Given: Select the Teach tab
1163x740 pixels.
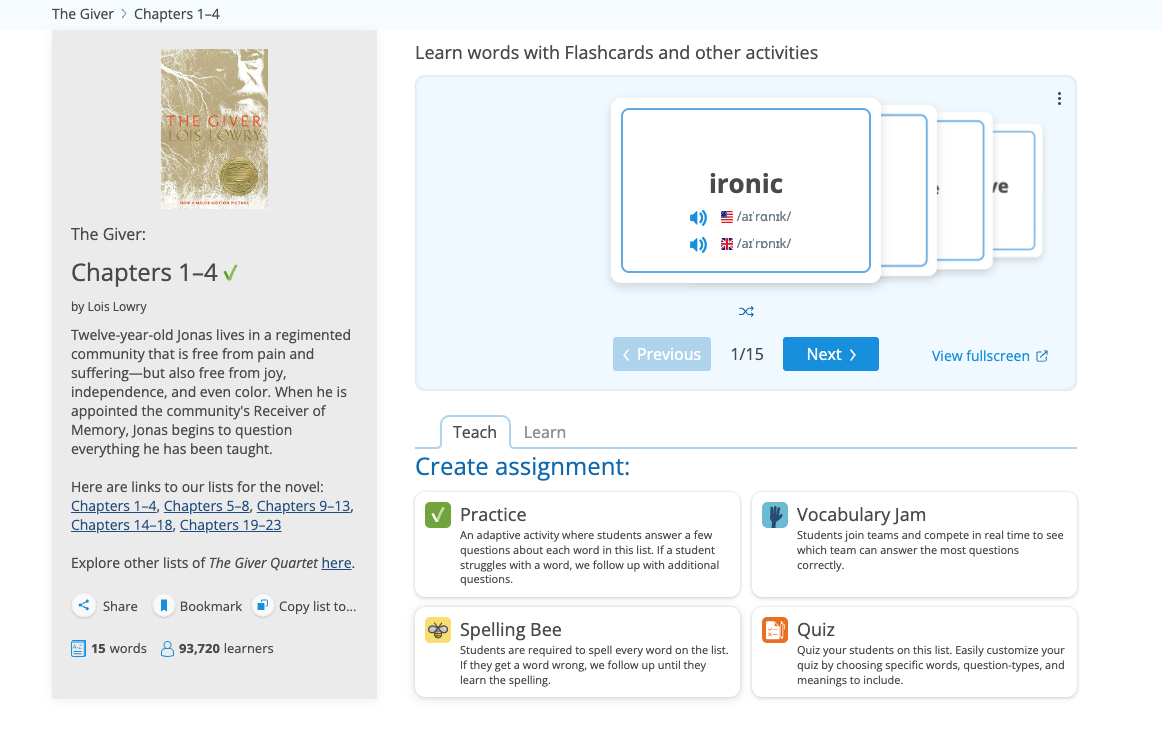Looking at the screenshot, I should 475,432.
